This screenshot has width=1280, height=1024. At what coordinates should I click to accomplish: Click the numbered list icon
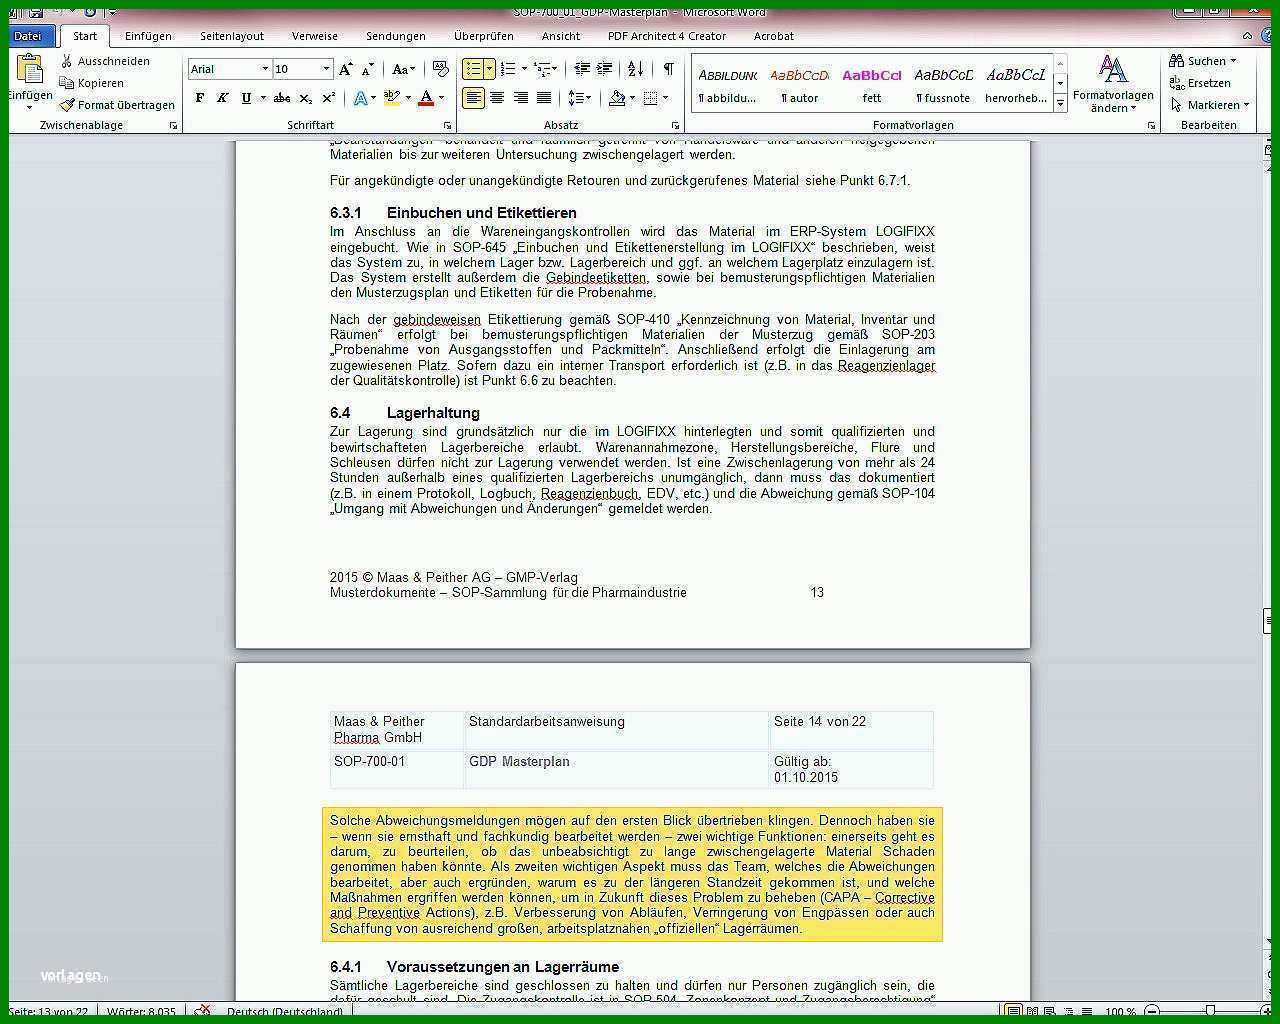pyautogui.click(x=507, y=69)
